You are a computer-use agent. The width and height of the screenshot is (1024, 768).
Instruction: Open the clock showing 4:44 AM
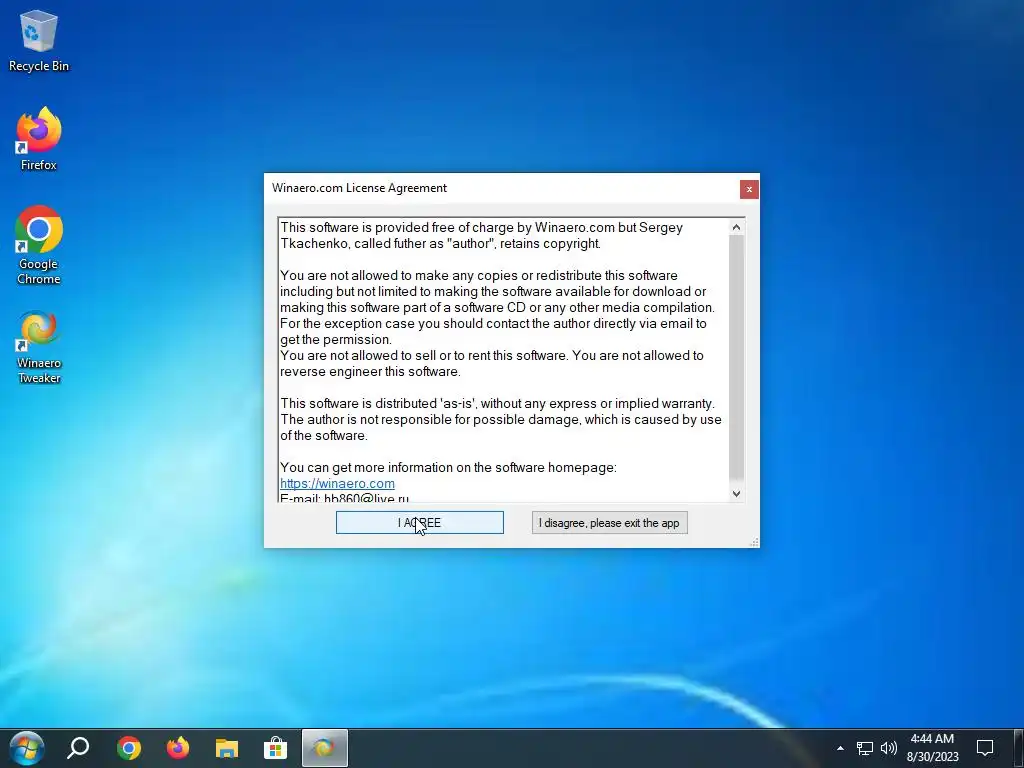click(933, 748)
